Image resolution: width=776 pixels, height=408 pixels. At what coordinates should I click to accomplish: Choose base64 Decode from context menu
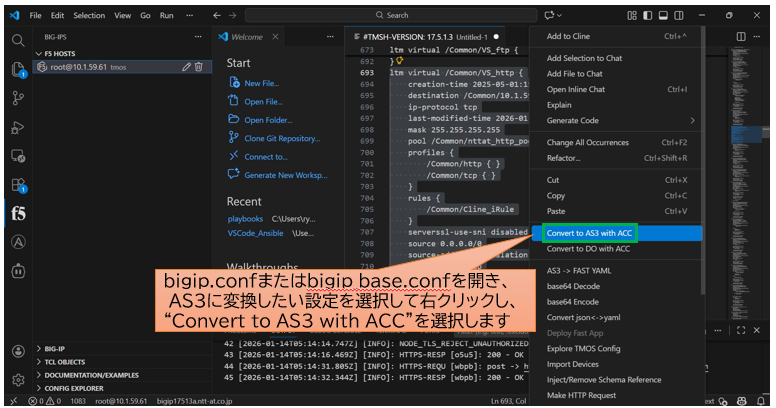(617, 286)
